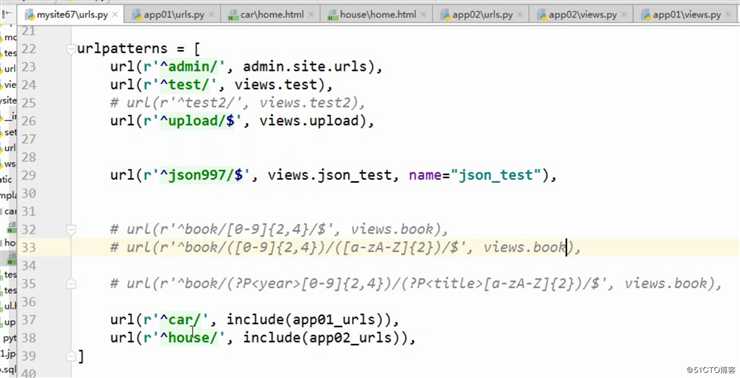Image resolution: width=740 pixels, height=378 pixels.
Task: Click the commented 'views.test2' text
Action: [305, 103]
